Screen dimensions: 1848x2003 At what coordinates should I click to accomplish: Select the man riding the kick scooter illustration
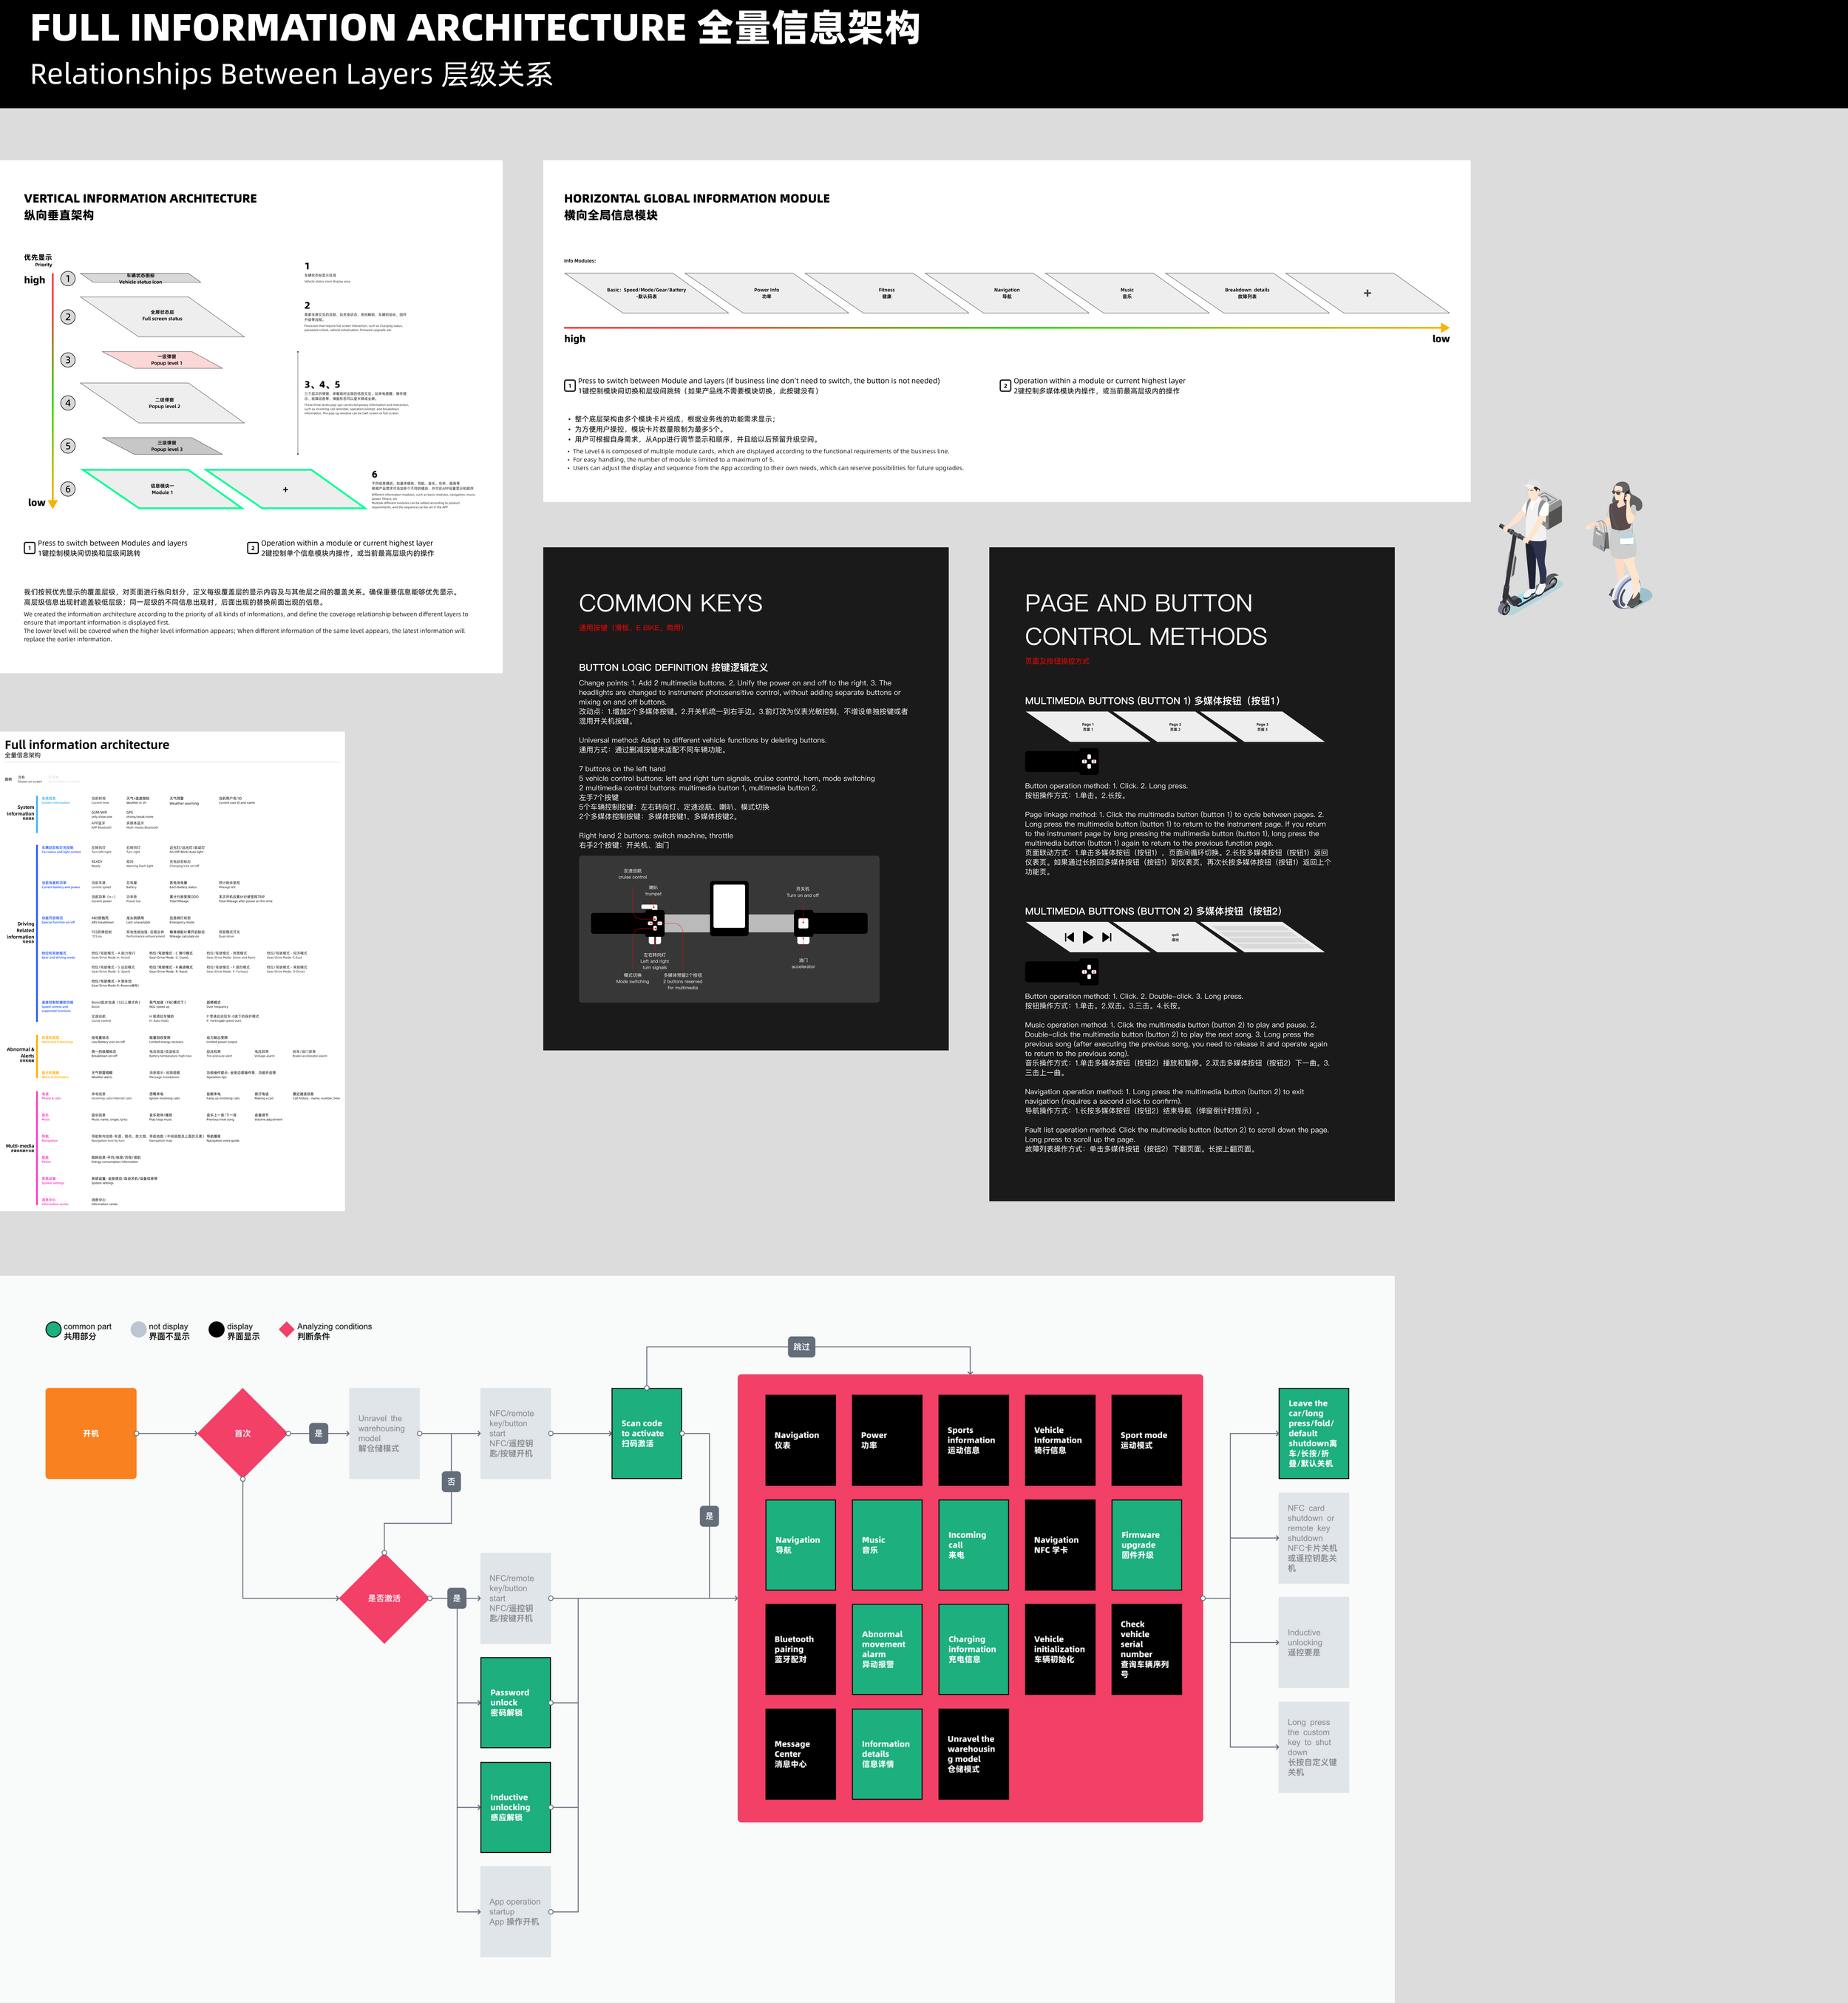point(1529,548)
